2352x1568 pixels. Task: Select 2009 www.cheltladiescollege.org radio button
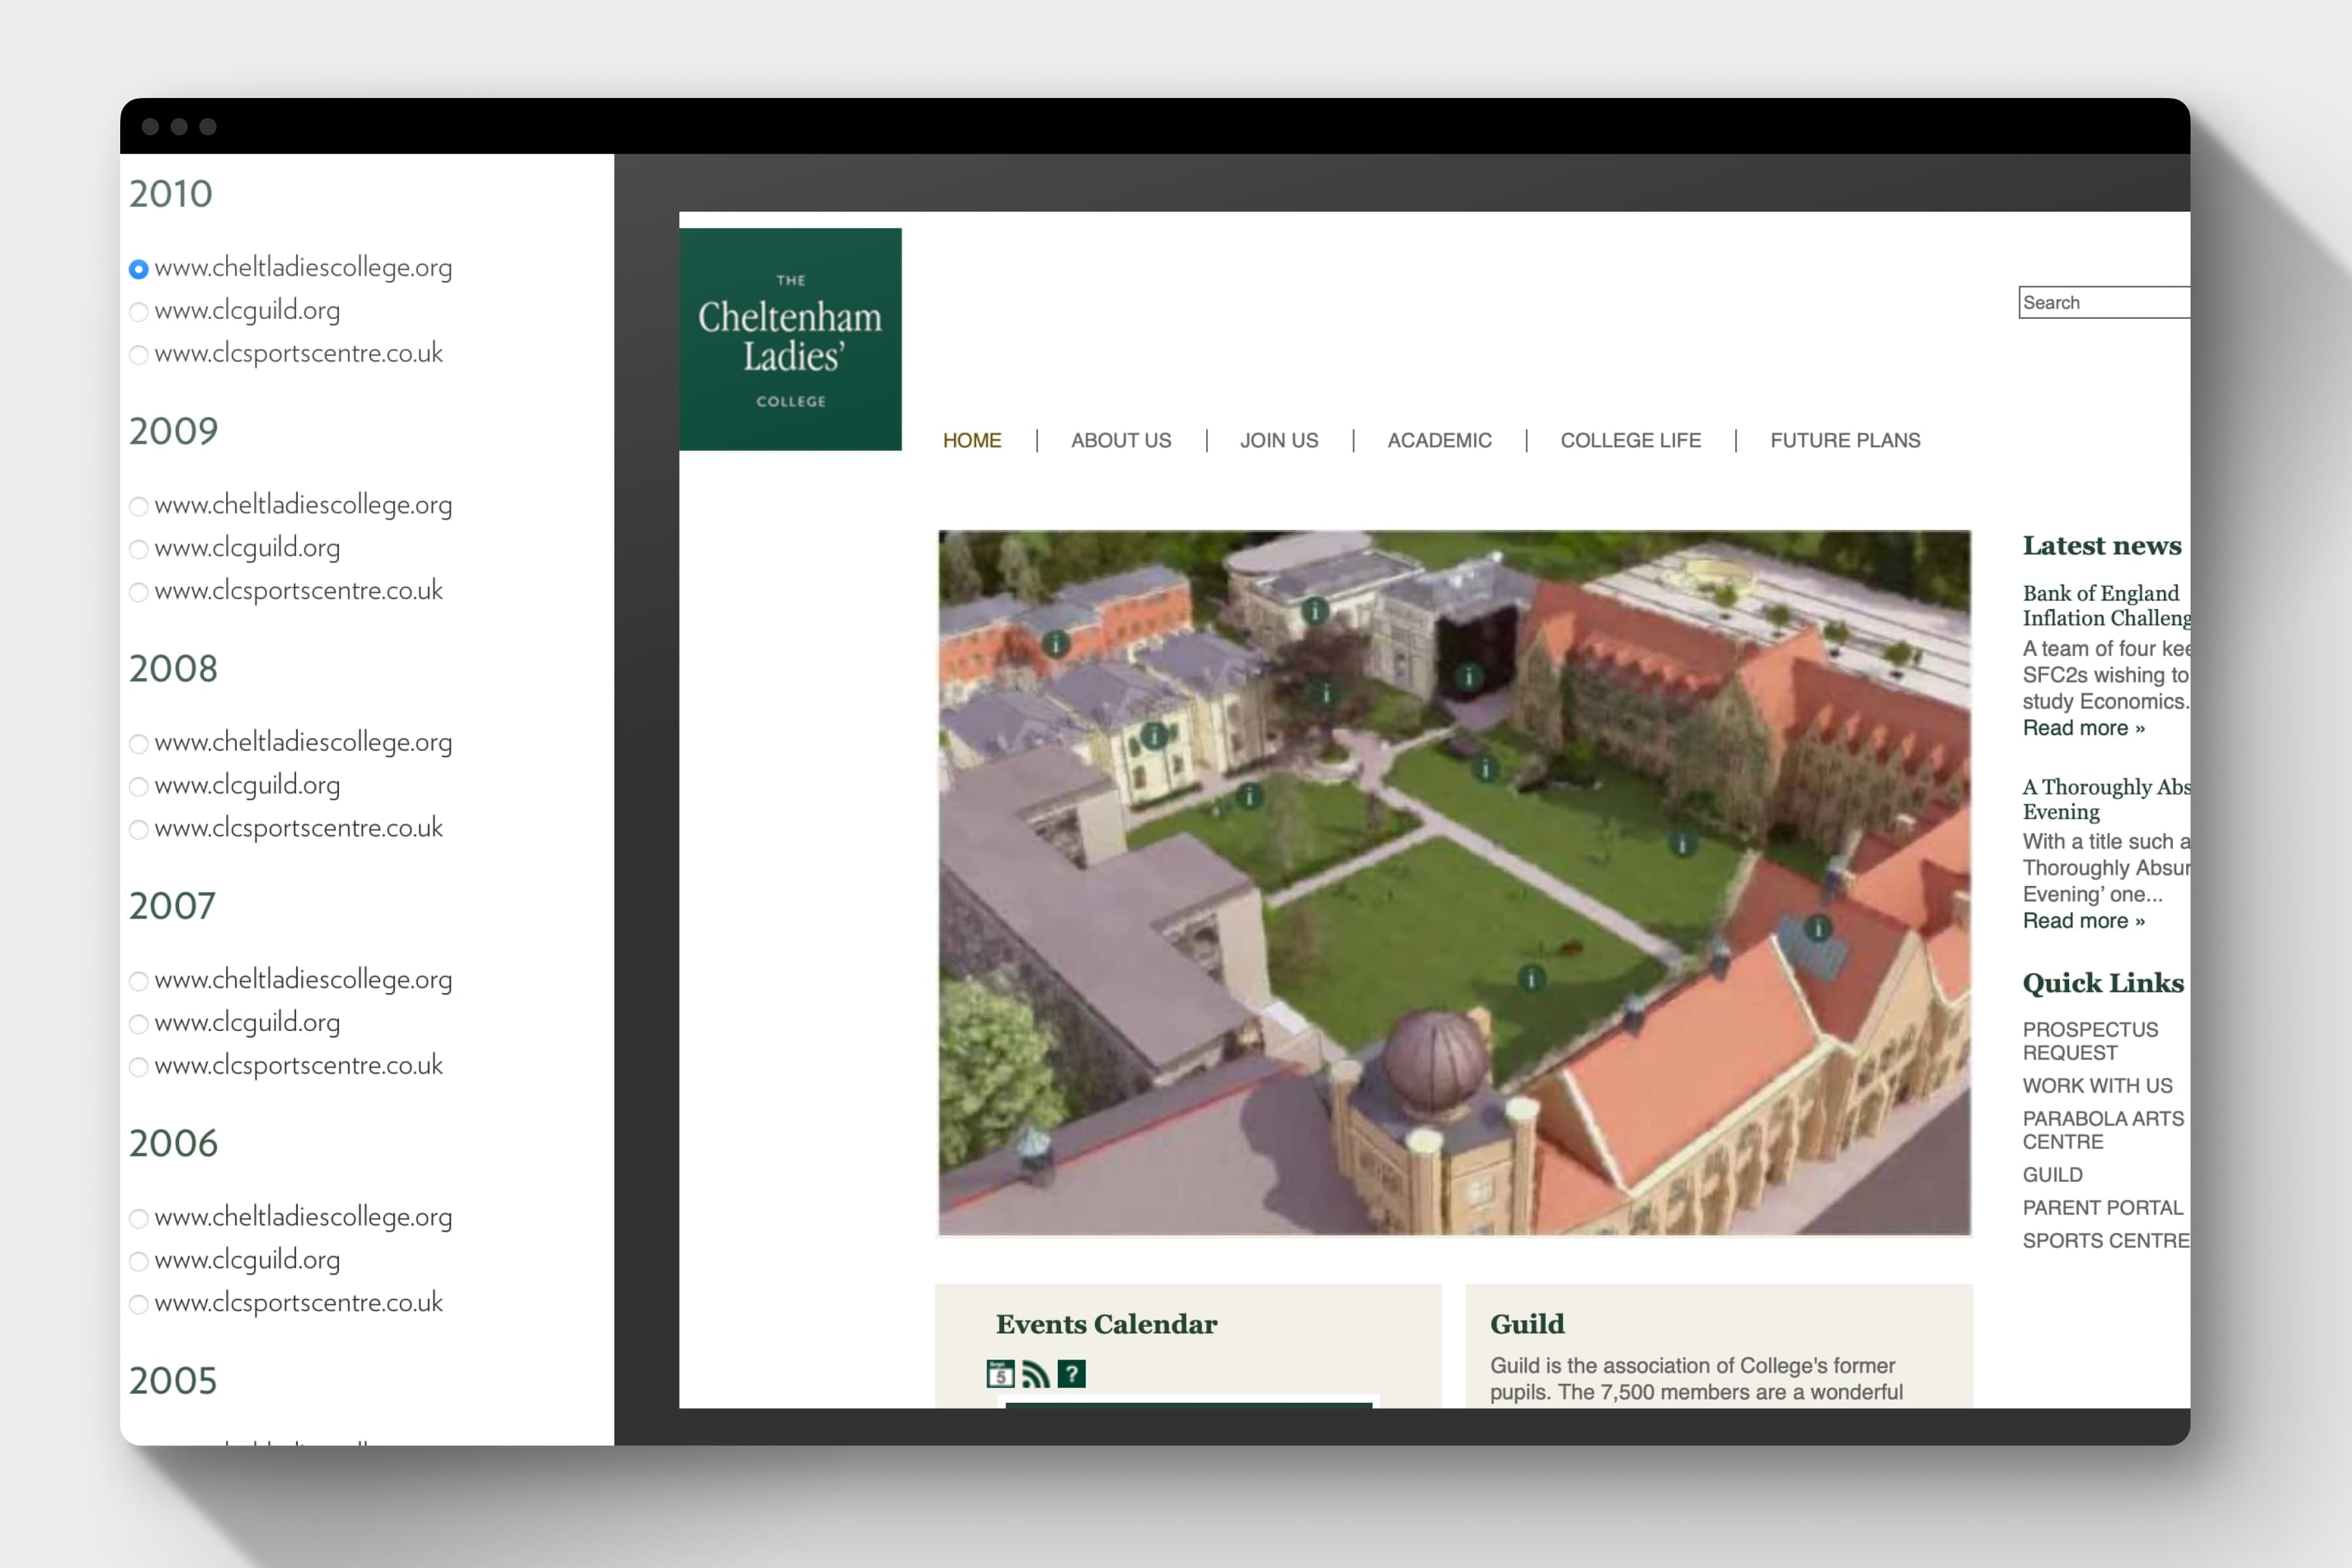click(139, 506)
